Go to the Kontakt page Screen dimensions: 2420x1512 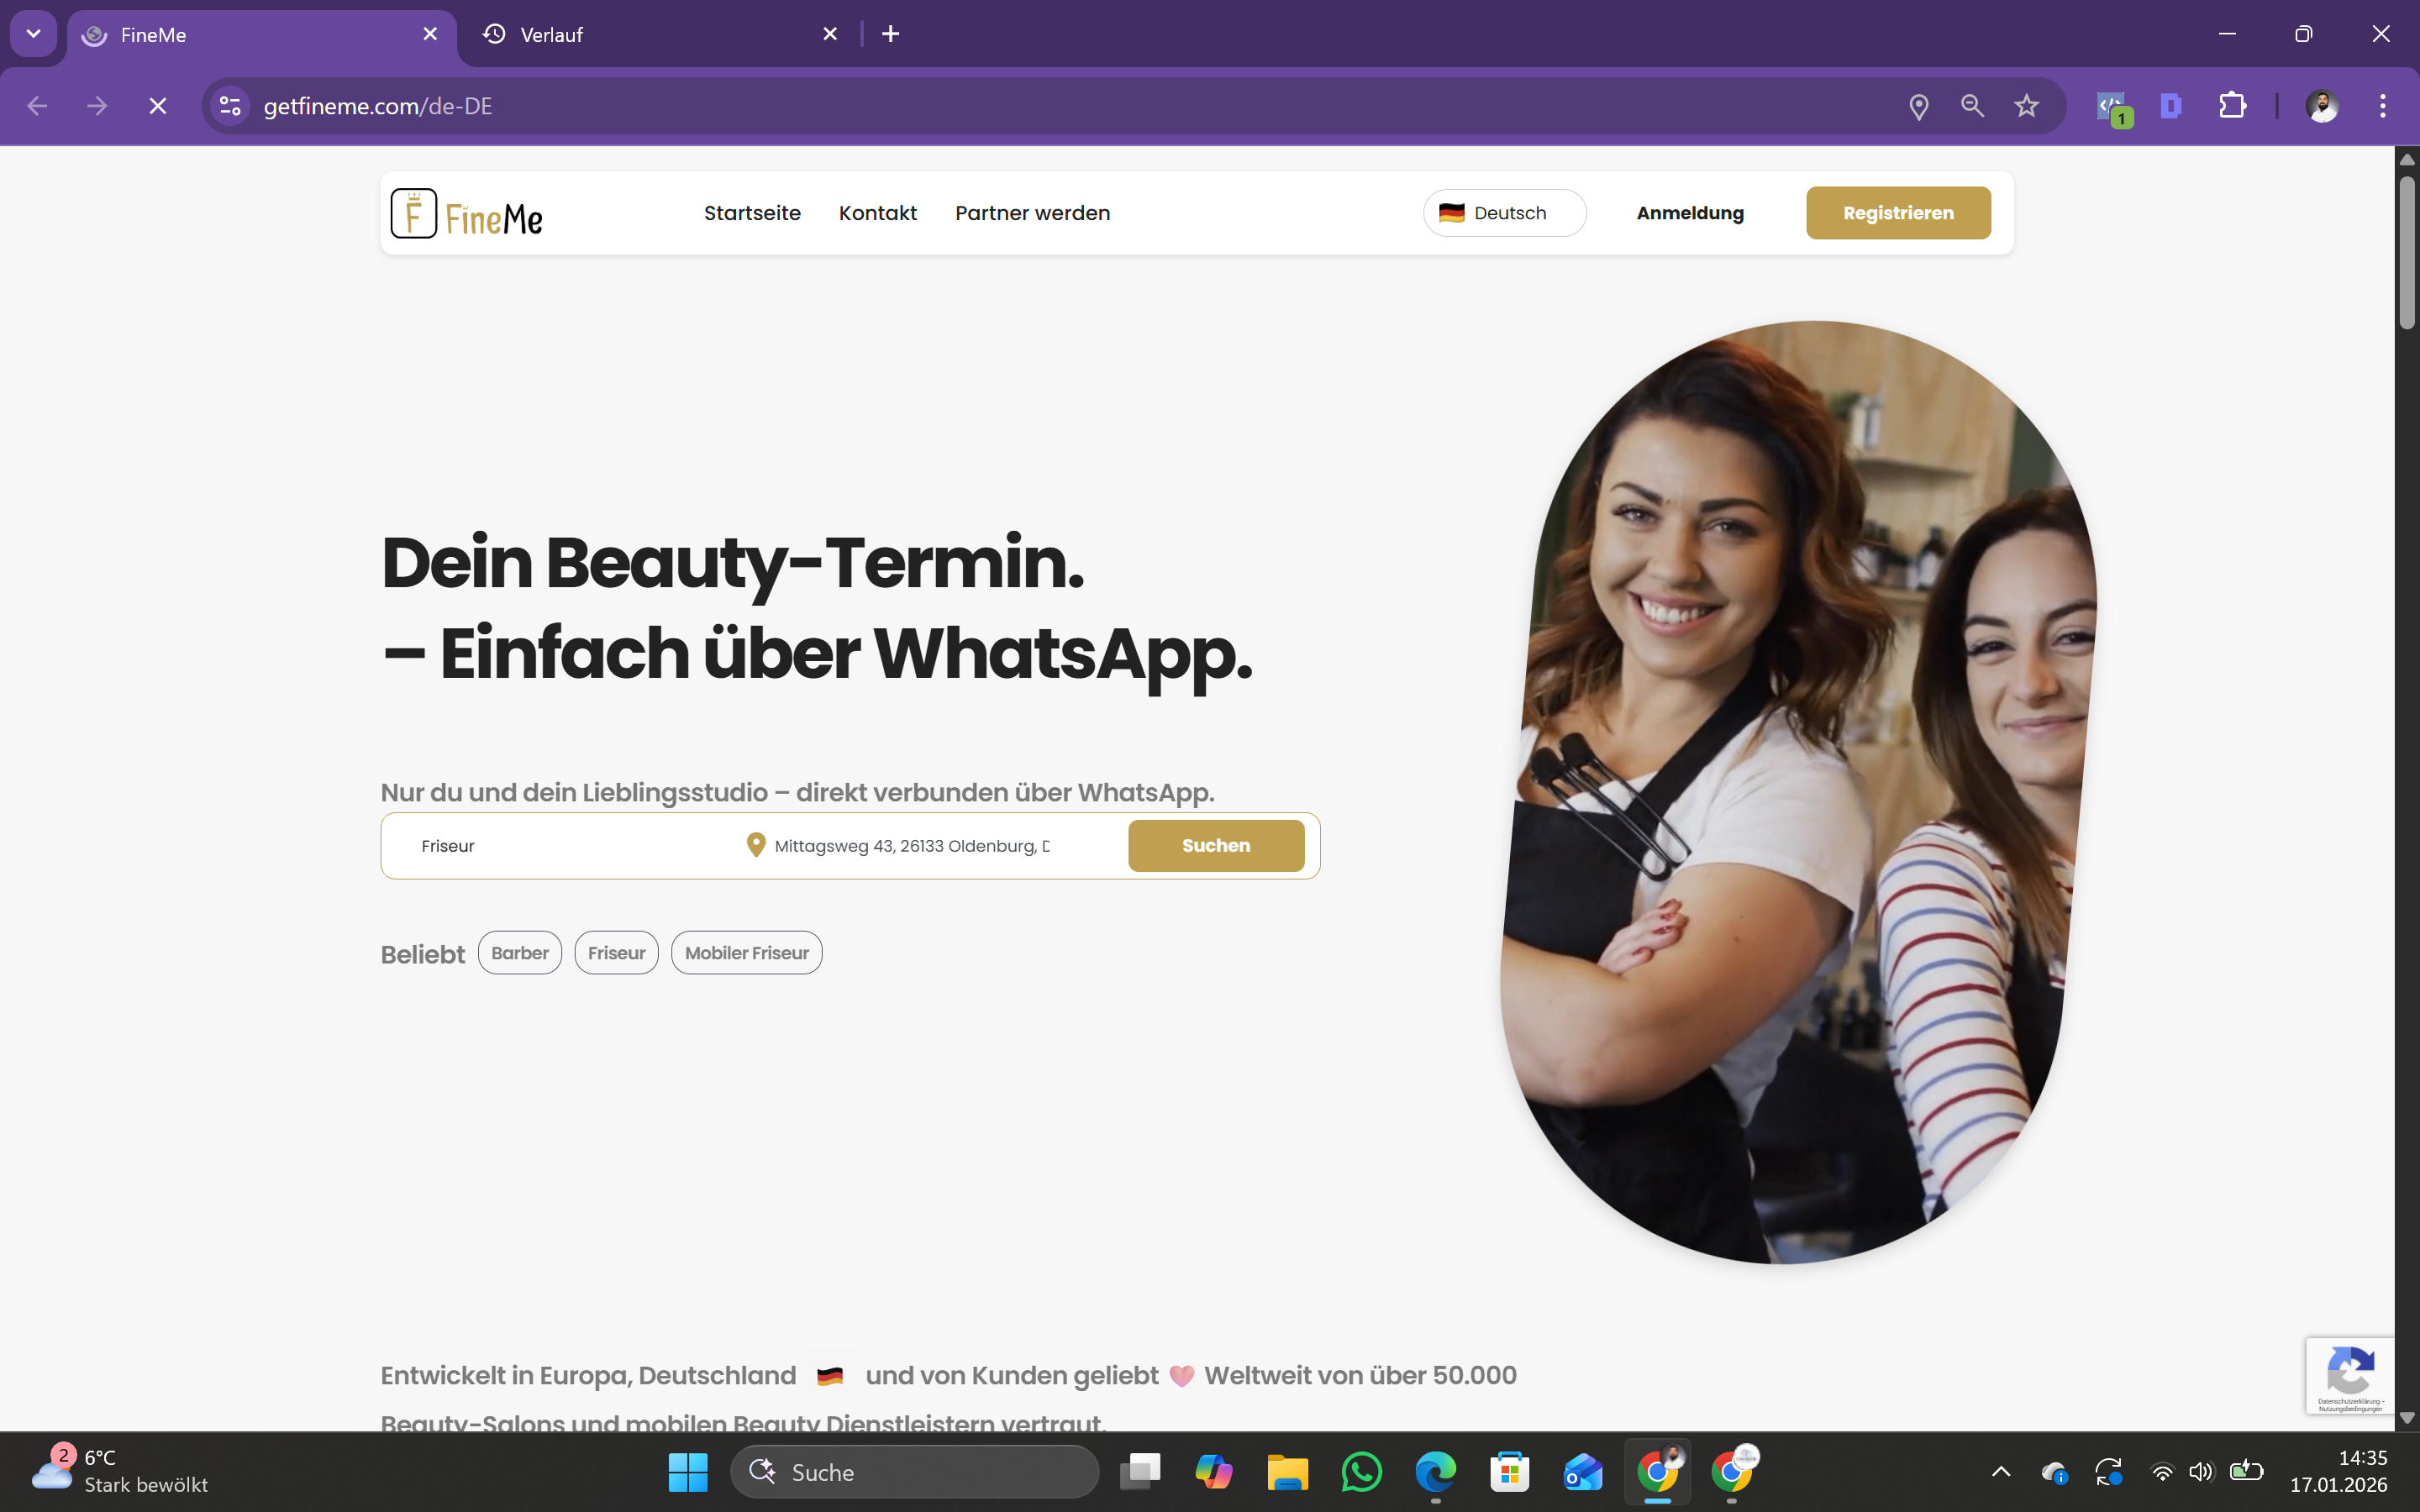point(877,213)
